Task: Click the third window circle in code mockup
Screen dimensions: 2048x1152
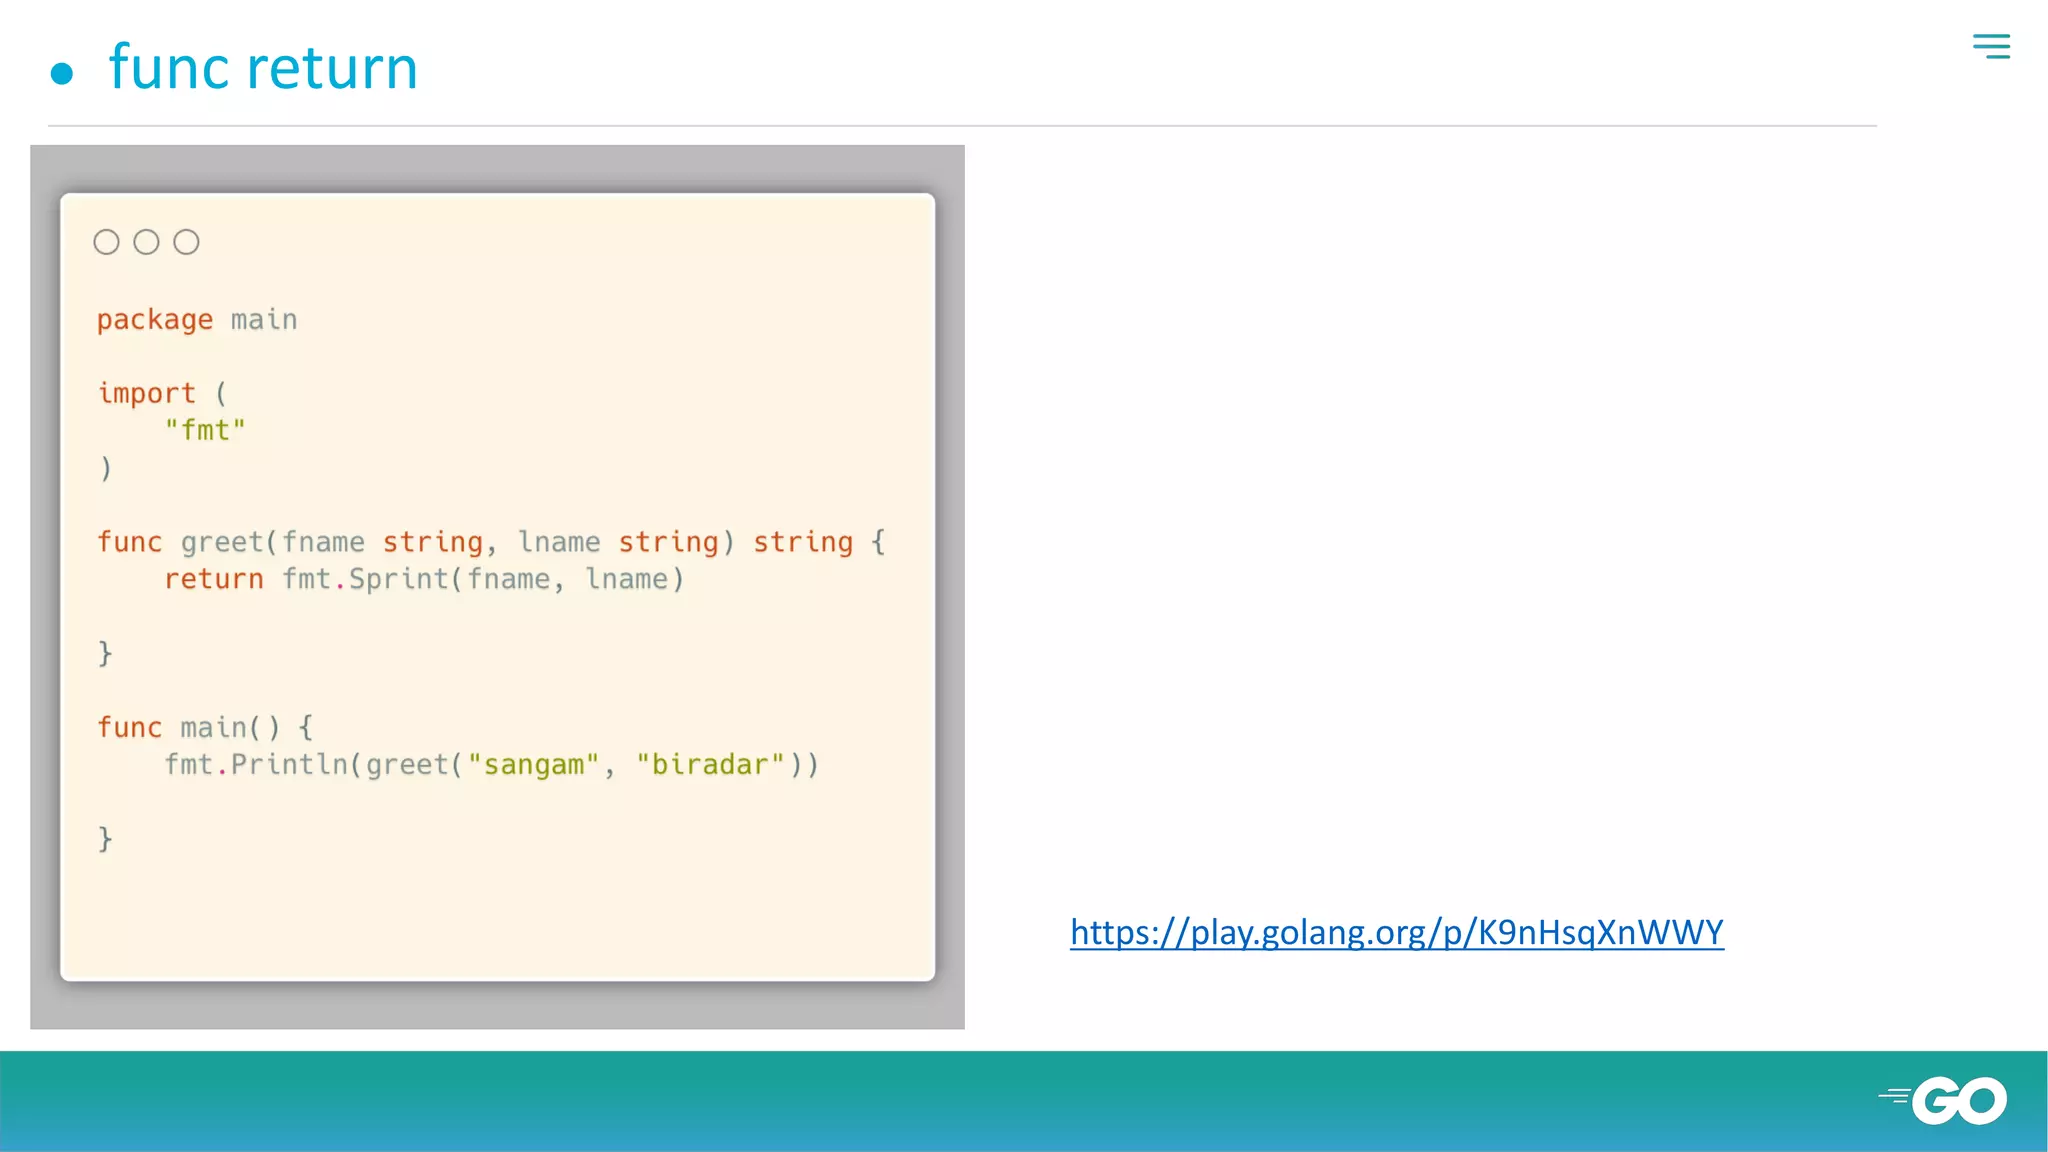Action: click(186, 242)
